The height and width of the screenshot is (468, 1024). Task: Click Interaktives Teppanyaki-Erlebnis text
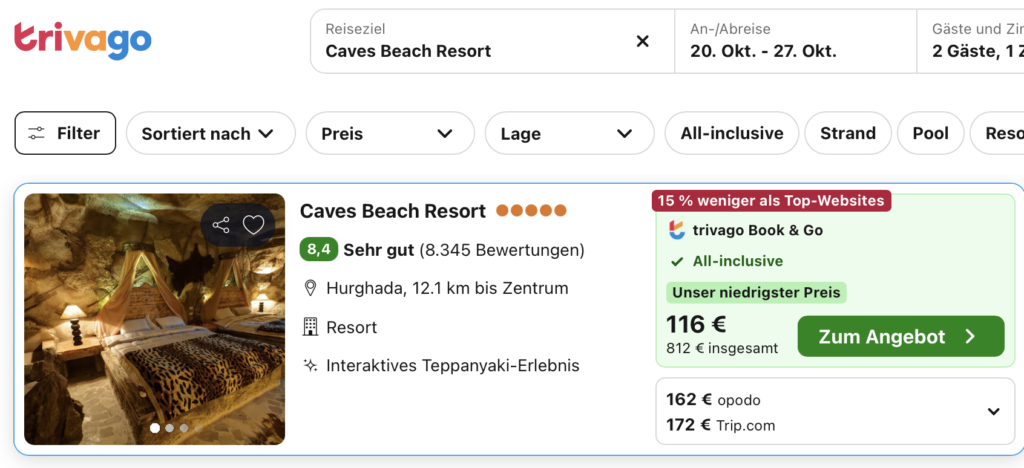click(453, 366)
